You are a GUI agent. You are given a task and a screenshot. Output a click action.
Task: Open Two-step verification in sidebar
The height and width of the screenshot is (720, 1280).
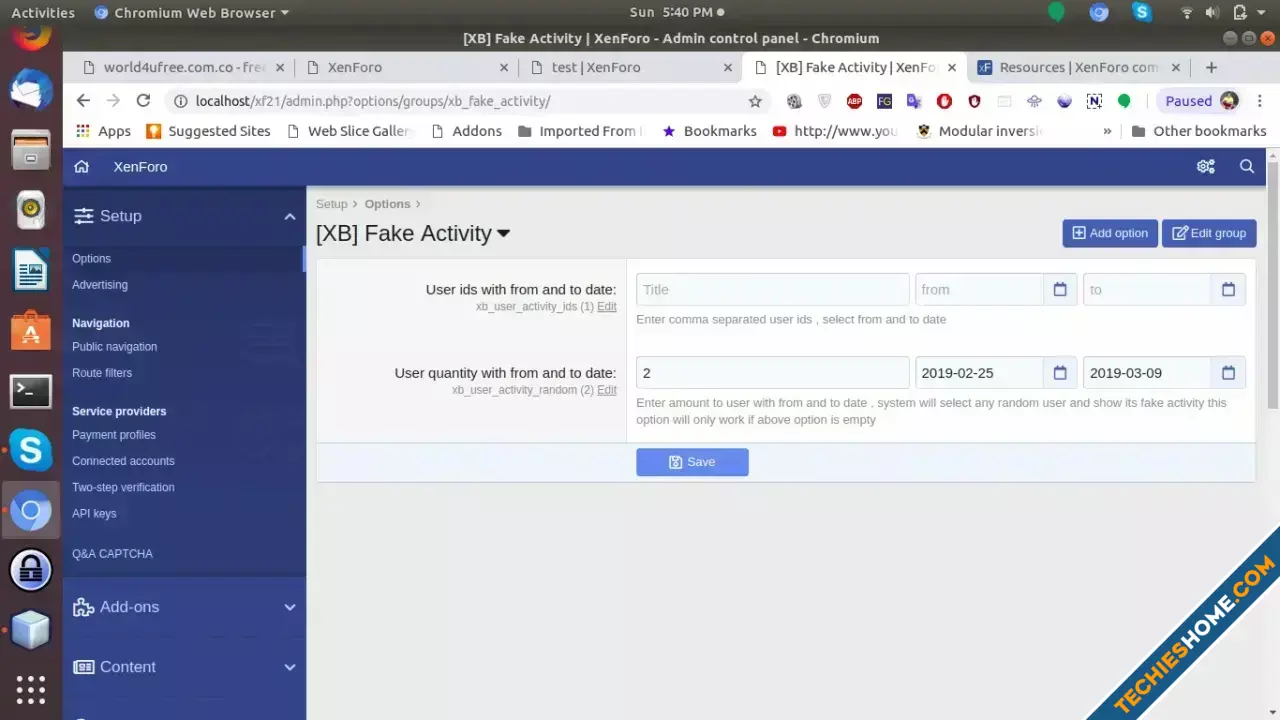click(x=123, y=487)
